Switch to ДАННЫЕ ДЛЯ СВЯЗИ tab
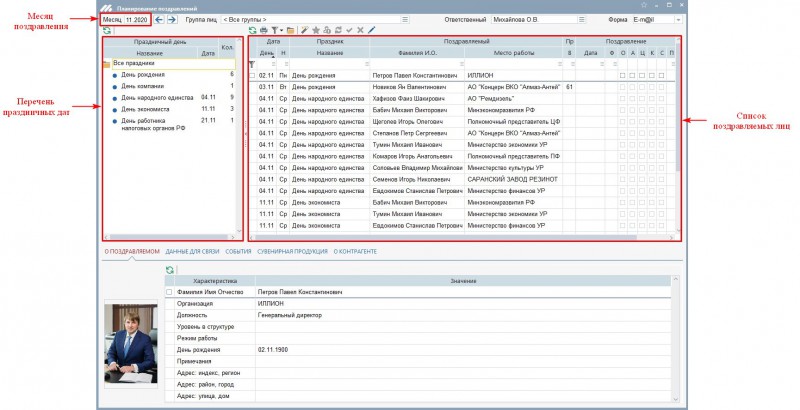The image size is (800, 410). coord(192,251)
